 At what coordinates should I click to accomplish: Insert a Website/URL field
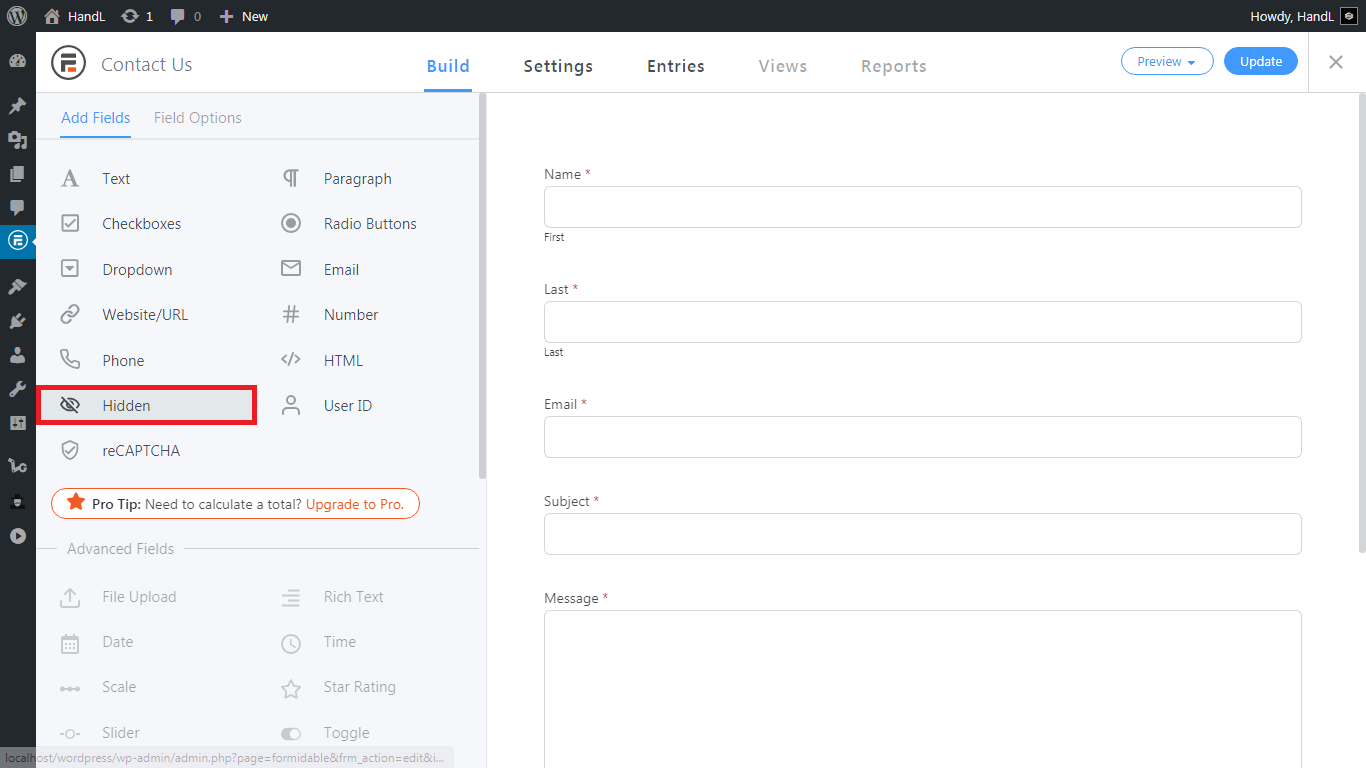(x=144, y=315)
